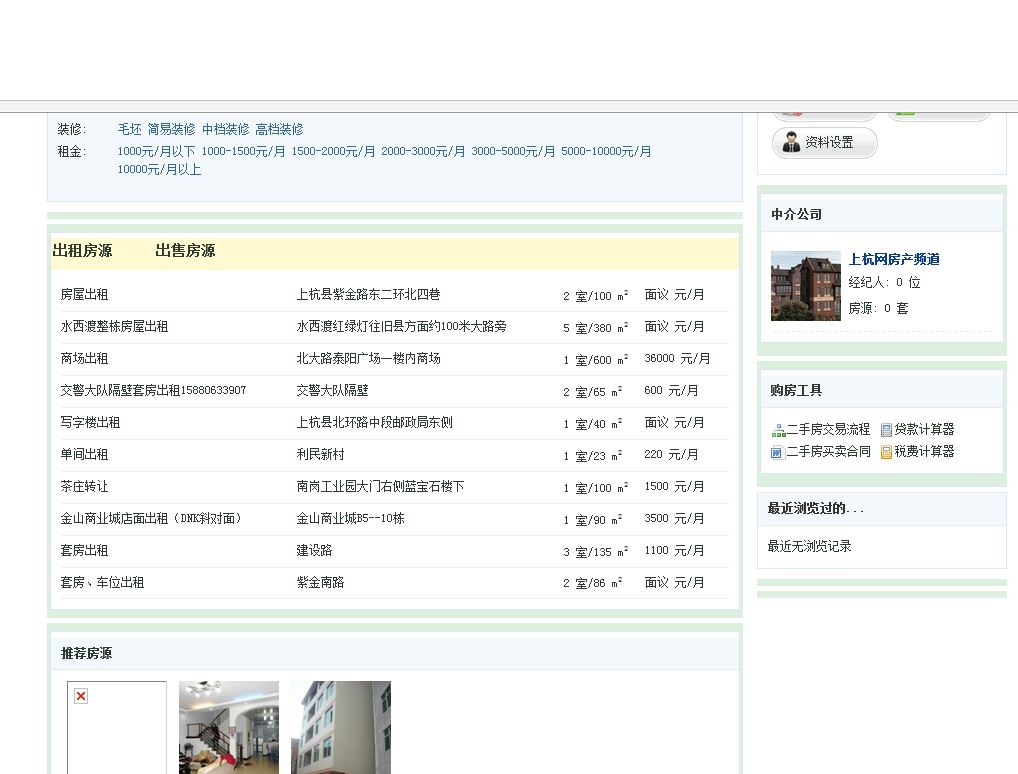Click the 税费计算器 calculator icon

click(x=886, y=452)
